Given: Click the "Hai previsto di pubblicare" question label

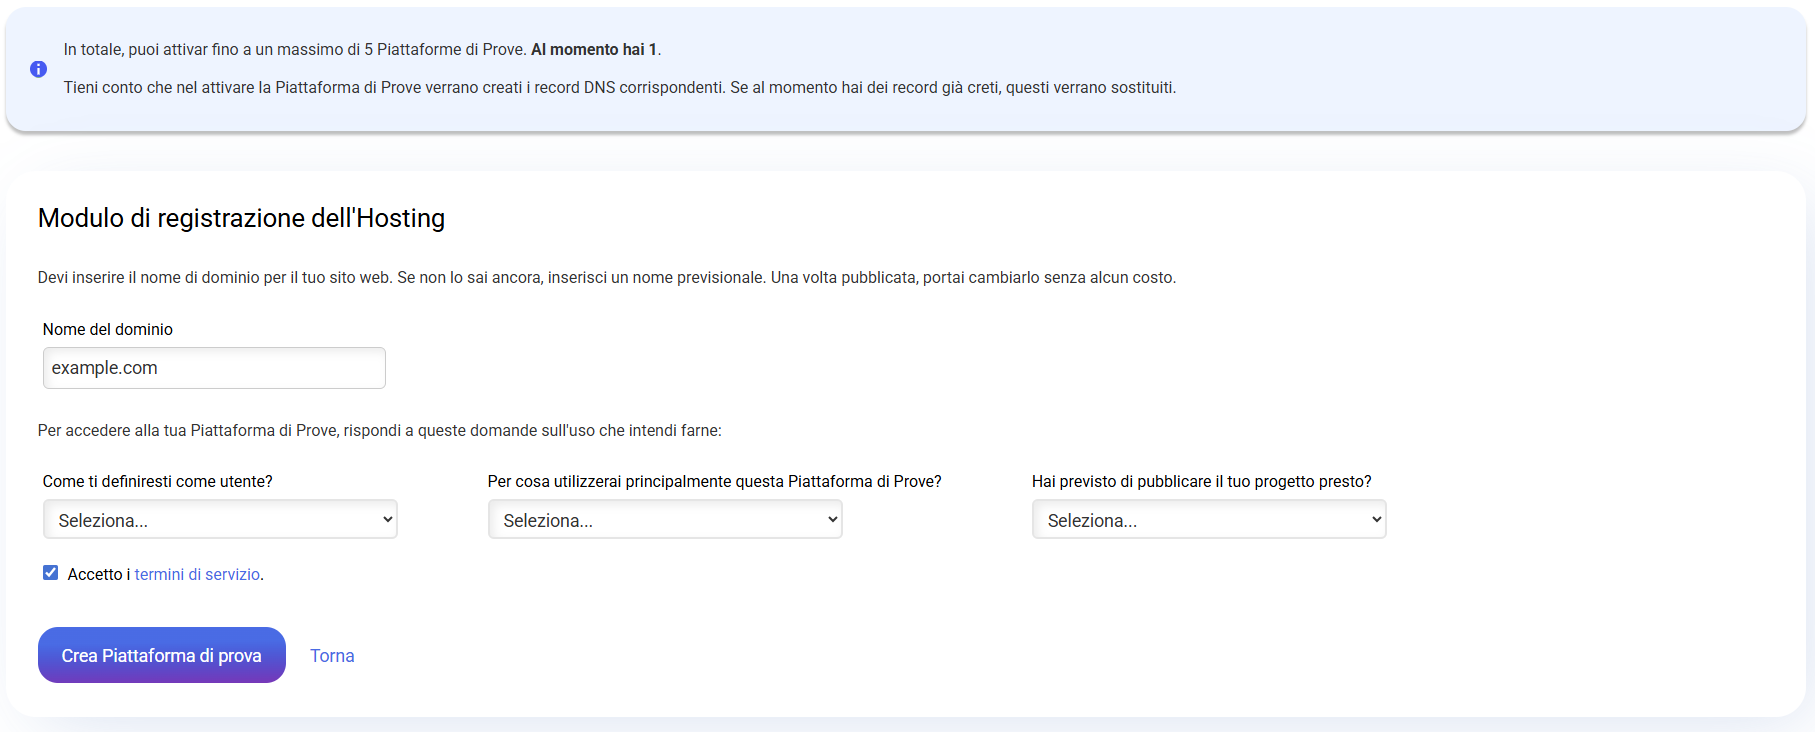Looking at the screenshot, I should tap(1201, 481).
